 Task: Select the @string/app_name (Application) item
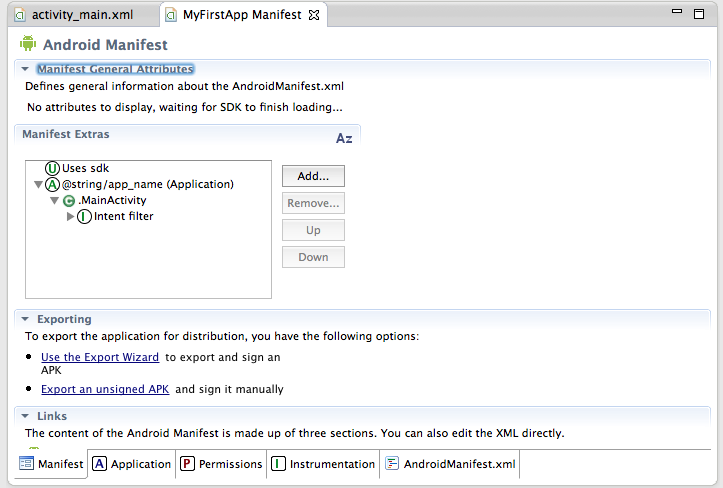pyautogui.click(x=148, y=184)
